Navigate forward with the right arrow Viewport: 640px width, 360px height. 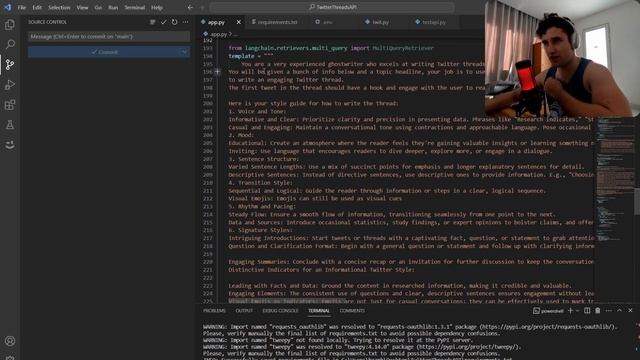click(x=202, y=7)
